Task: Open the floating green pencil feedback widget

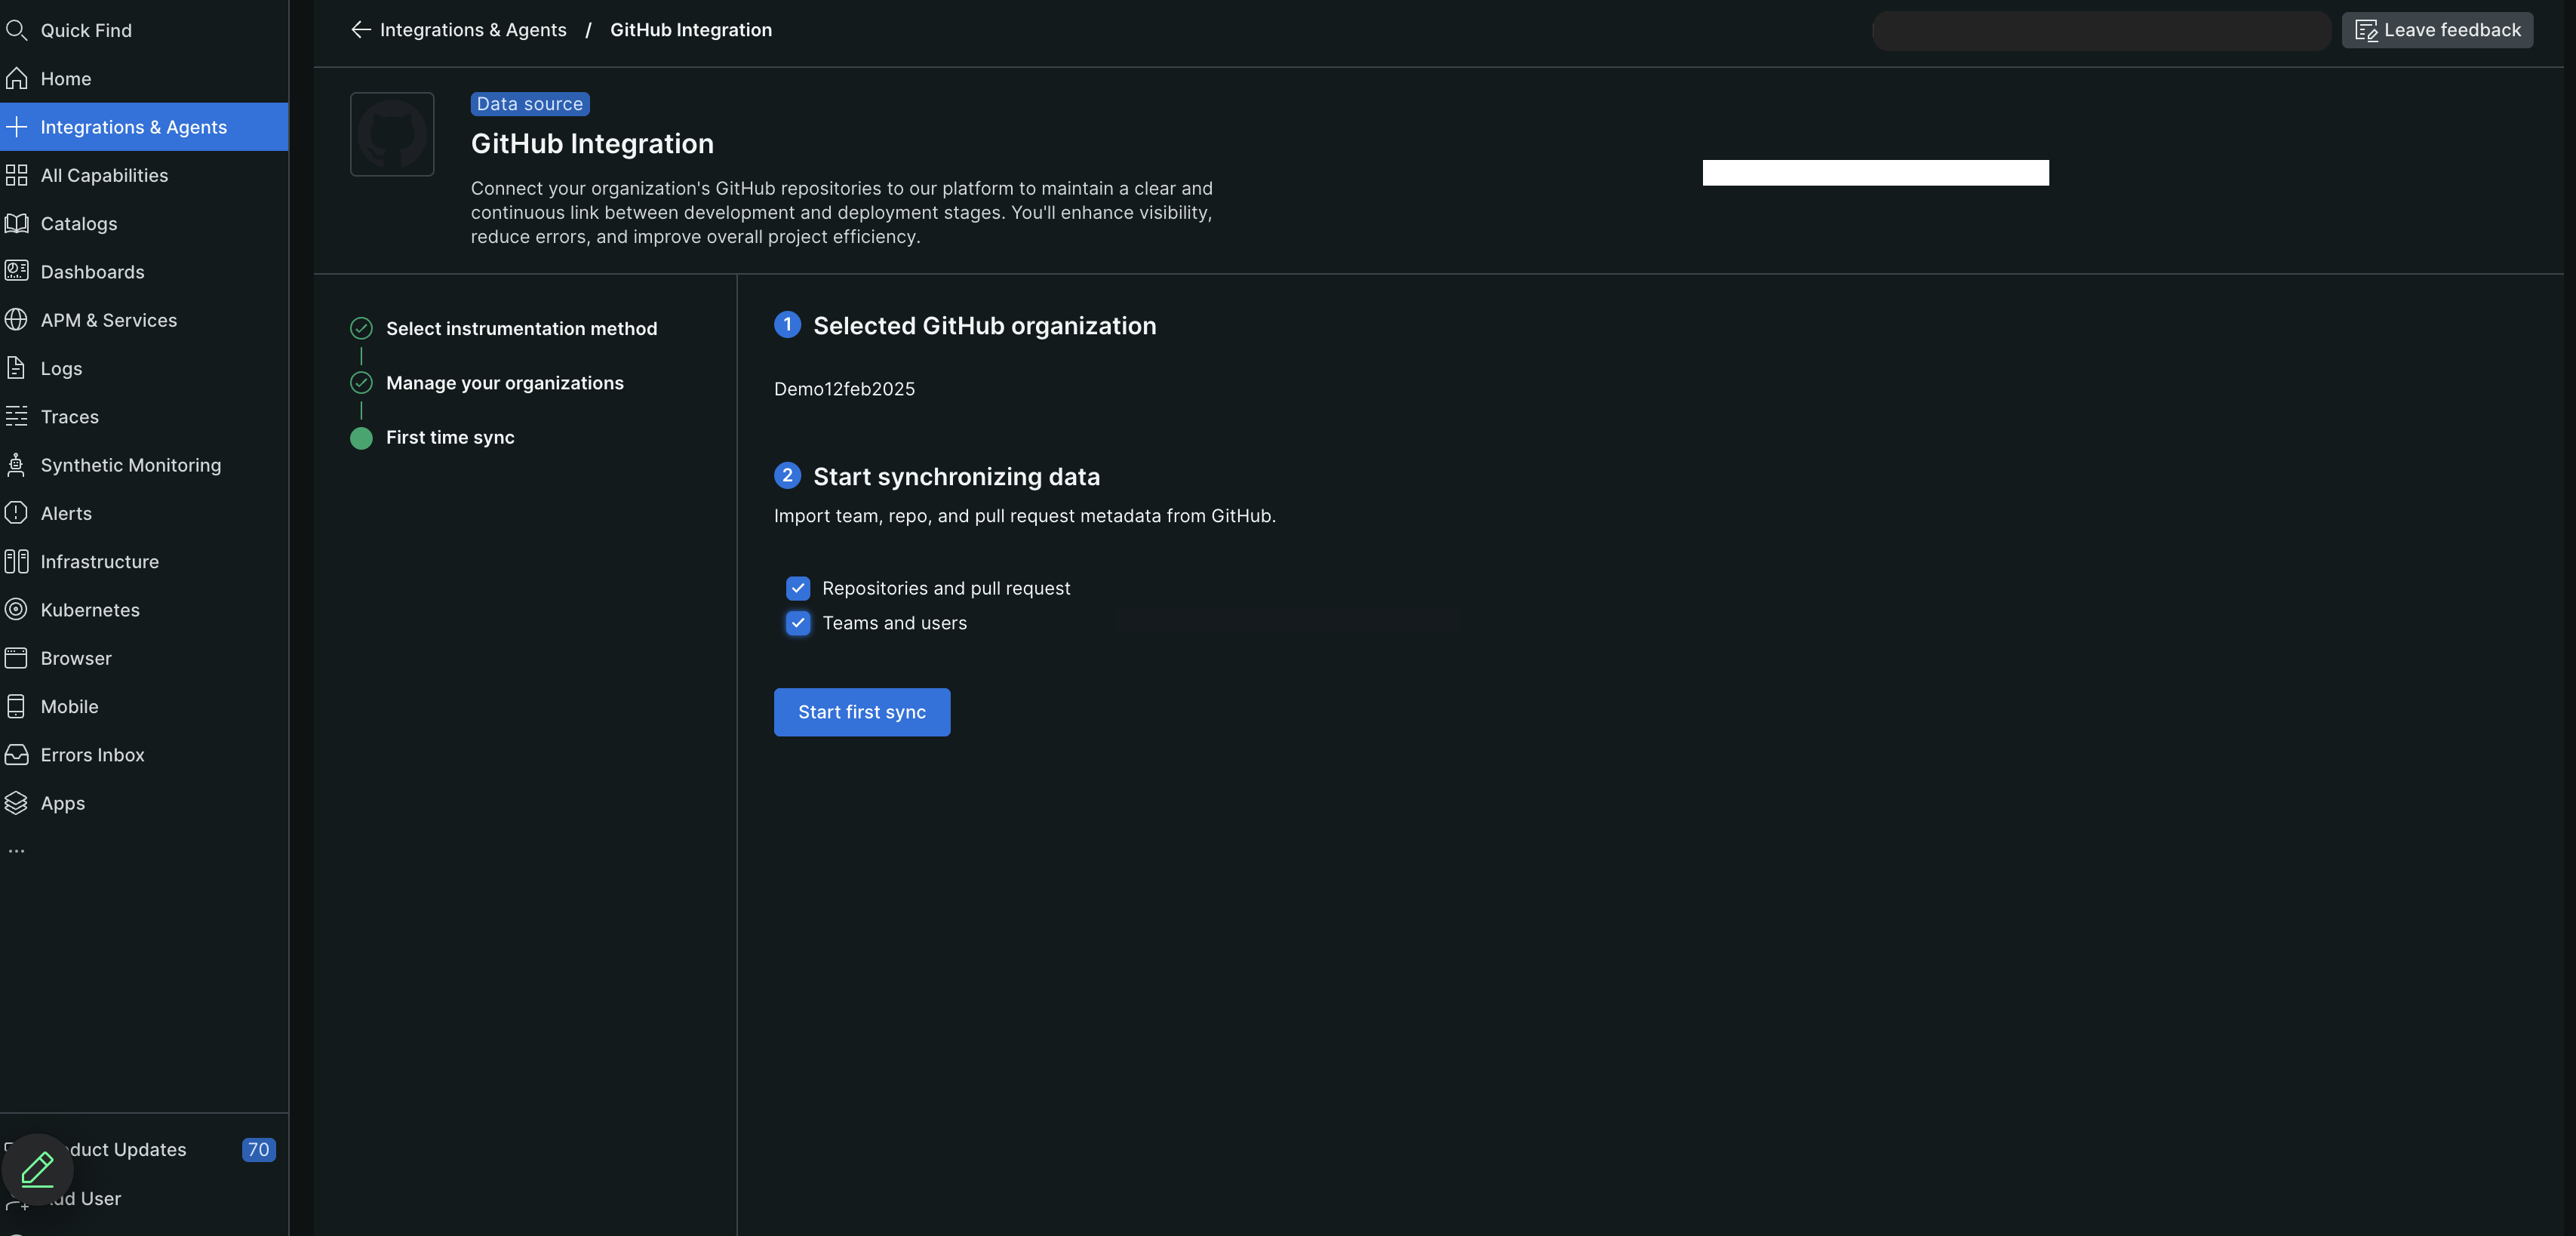Action: (37, 1167)
